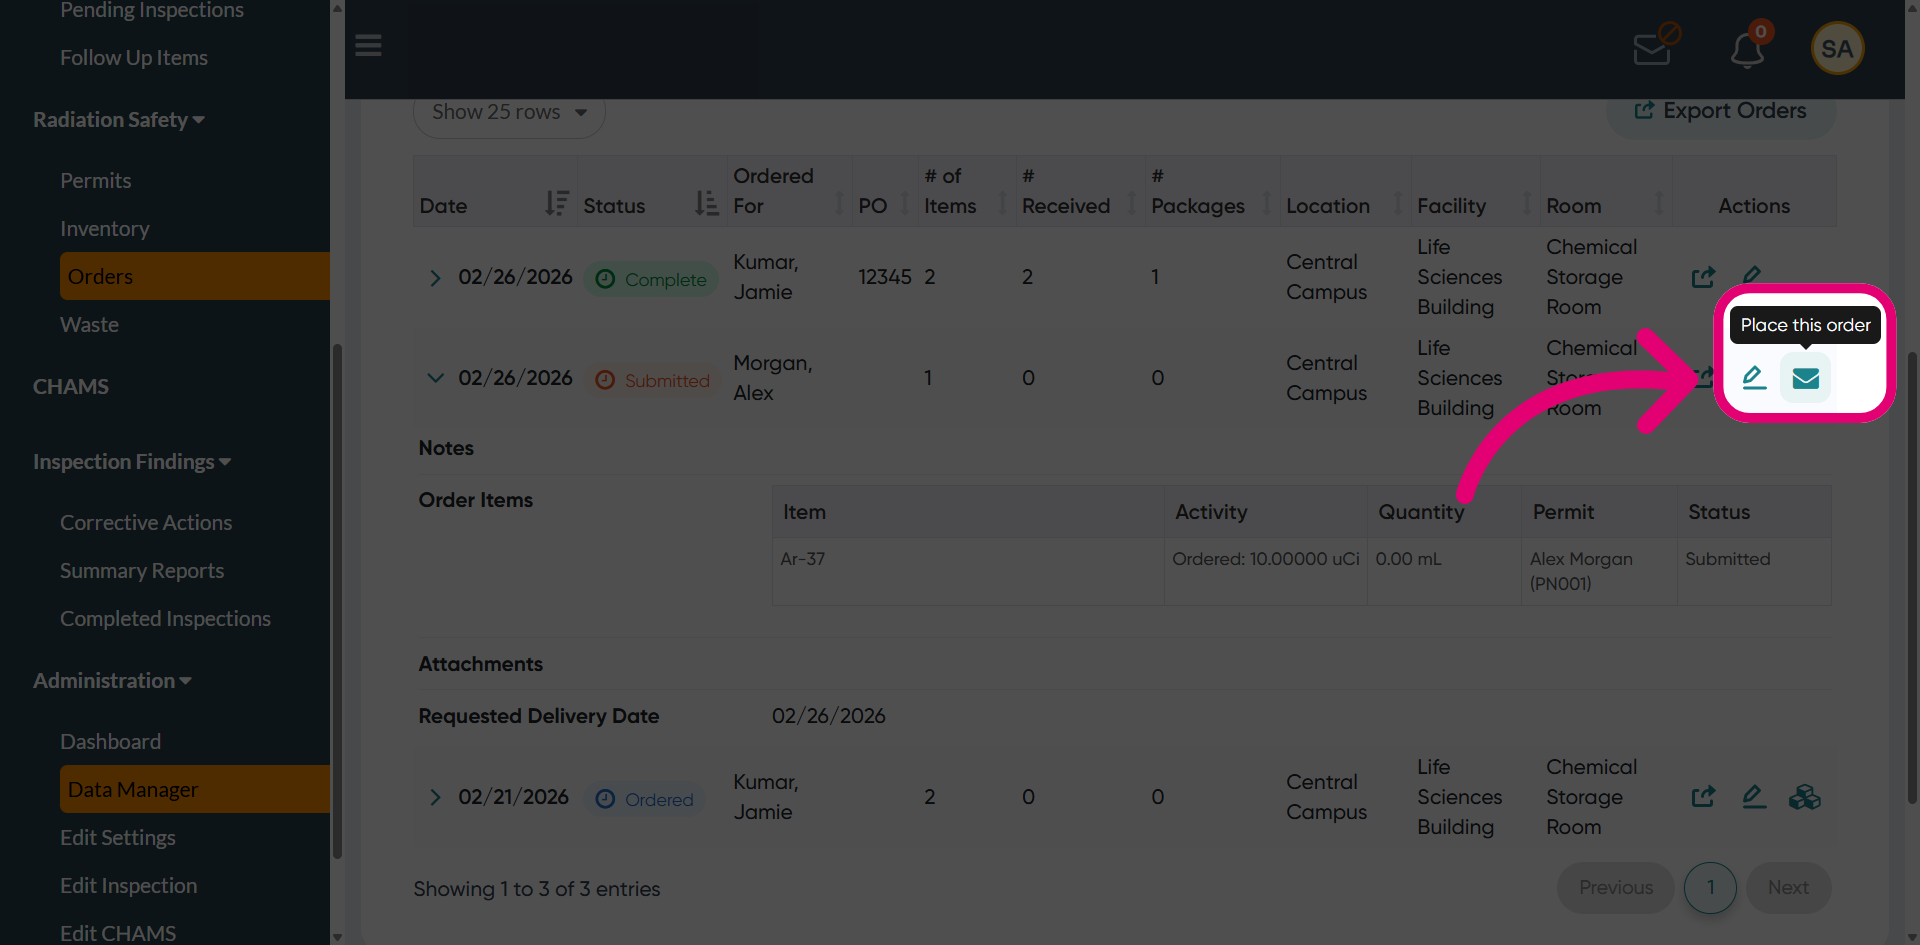Open Inventory in the sidebar
The image size is (1920, 945).
(105, 229)
